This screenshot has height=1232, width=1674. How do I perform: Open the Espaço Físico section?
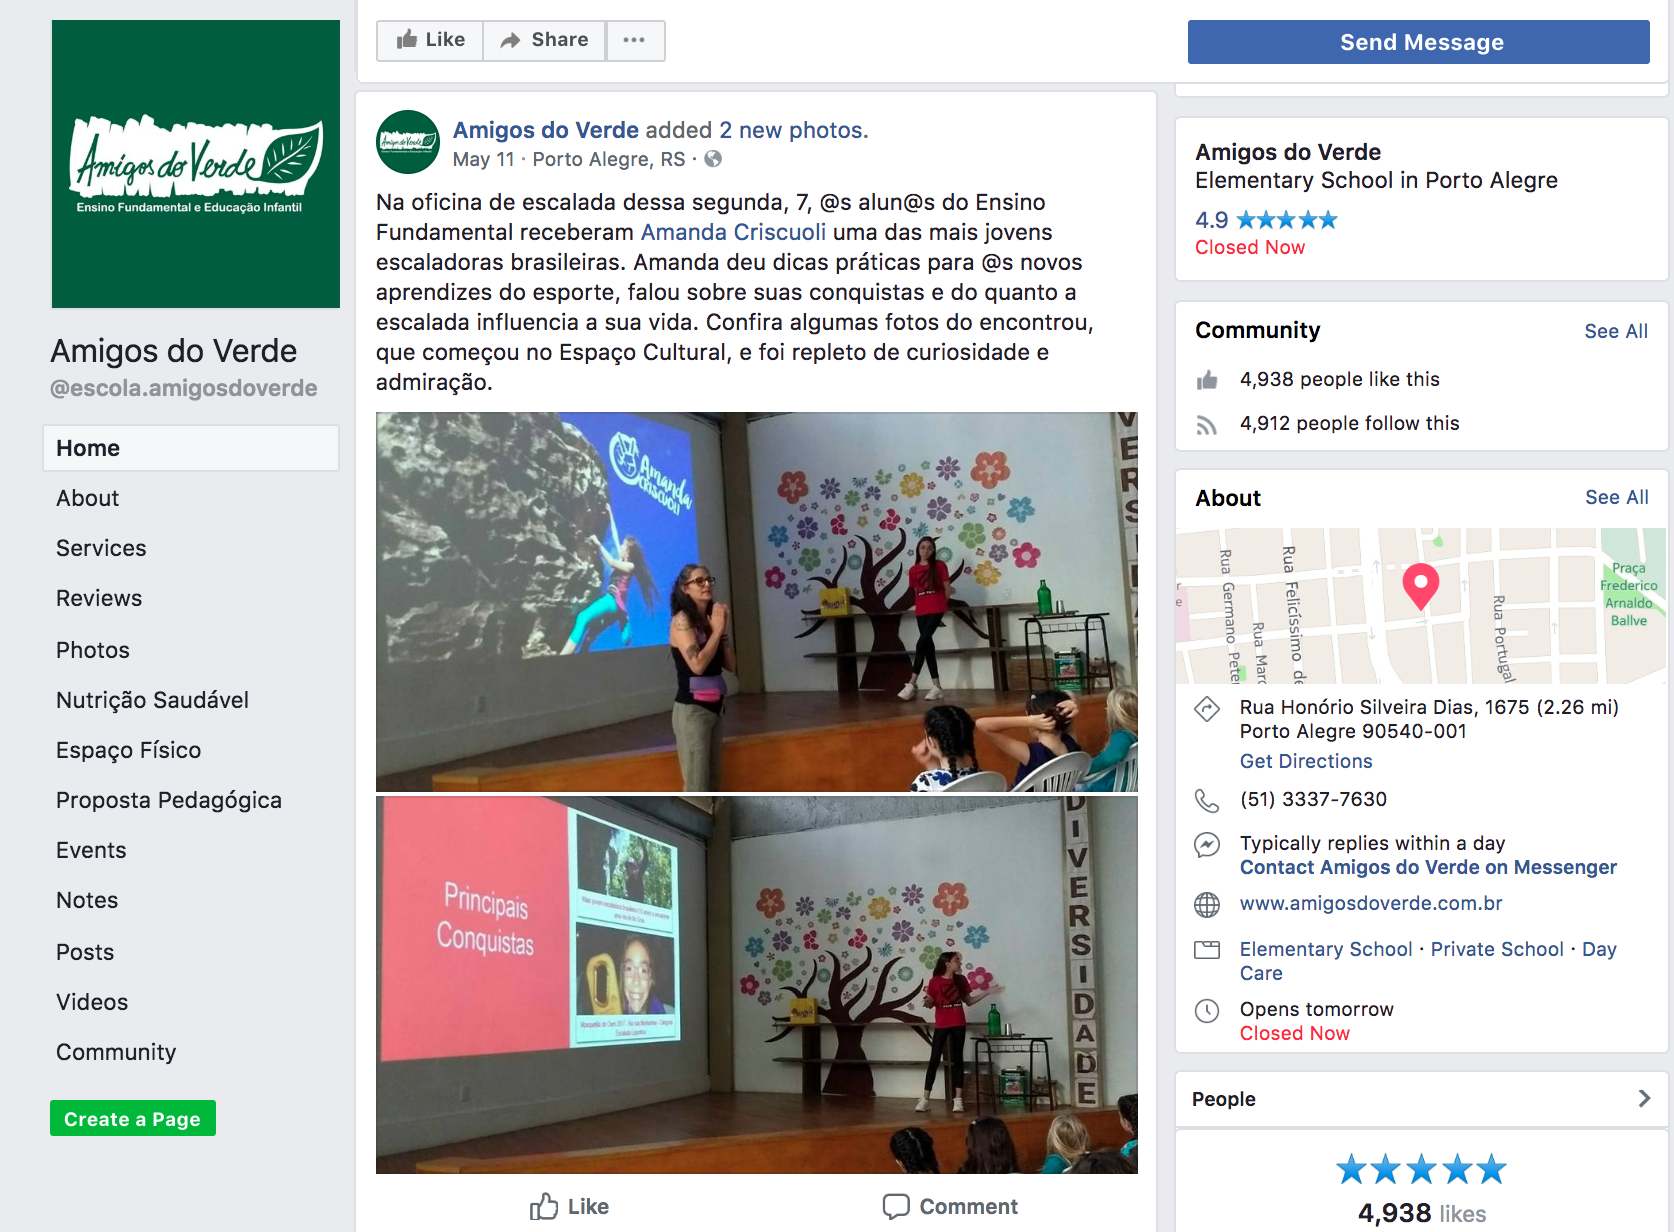pos(129,750)
